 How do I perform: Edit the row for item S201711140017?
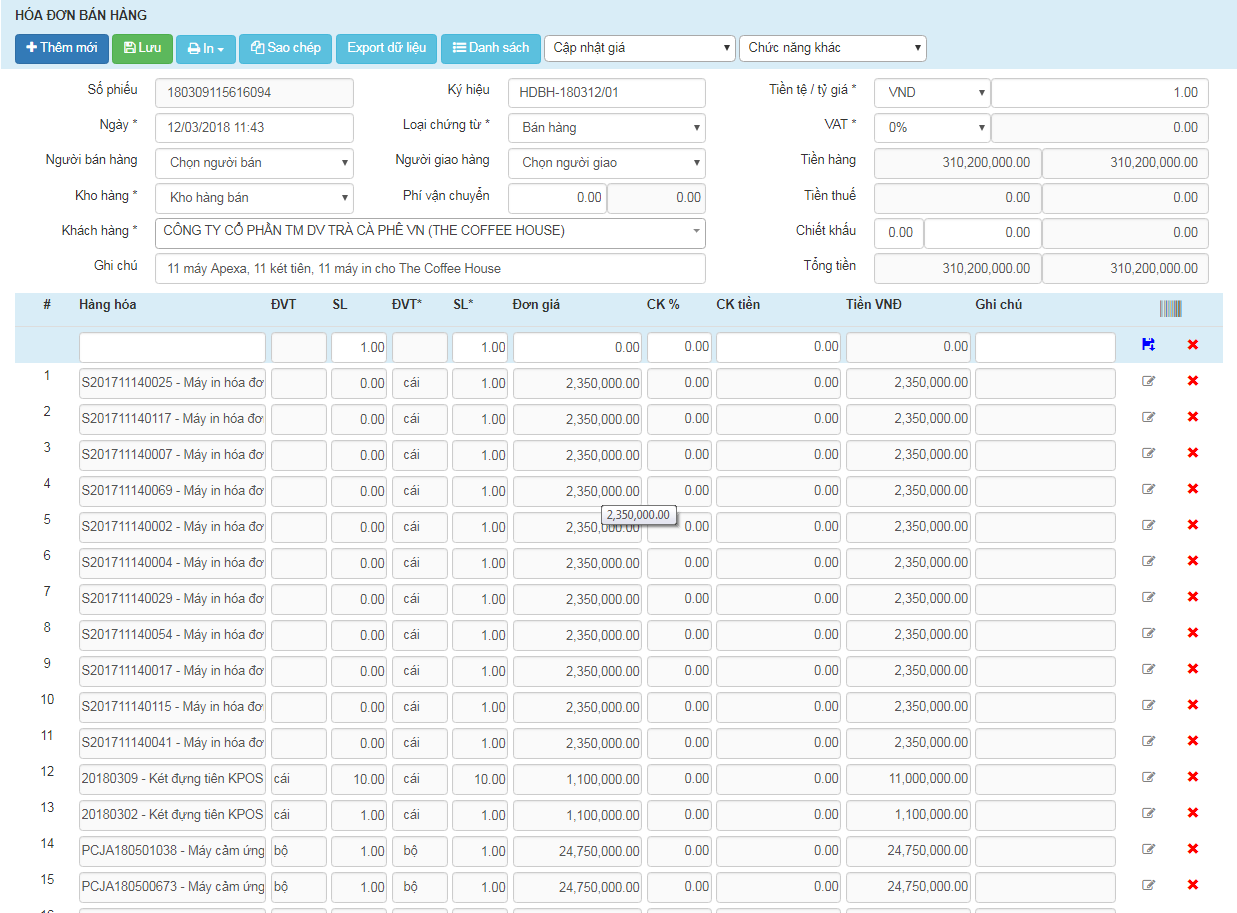point(1148,669)
